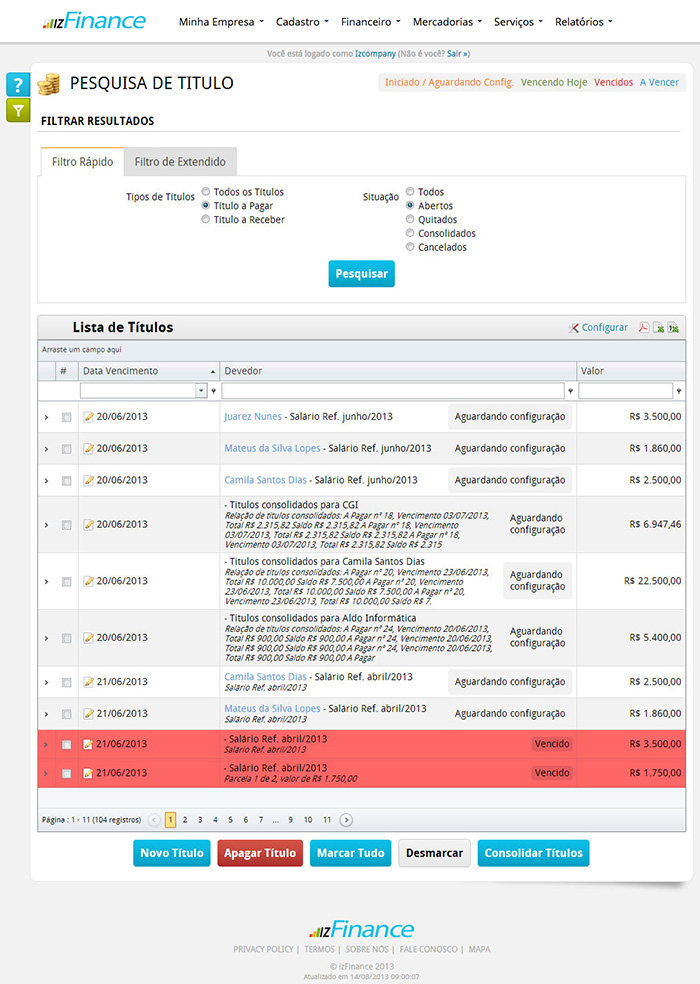Switch to the Filtro de Extendido tab
Viewport: 700px width, 984px height.
pos(180,162)
